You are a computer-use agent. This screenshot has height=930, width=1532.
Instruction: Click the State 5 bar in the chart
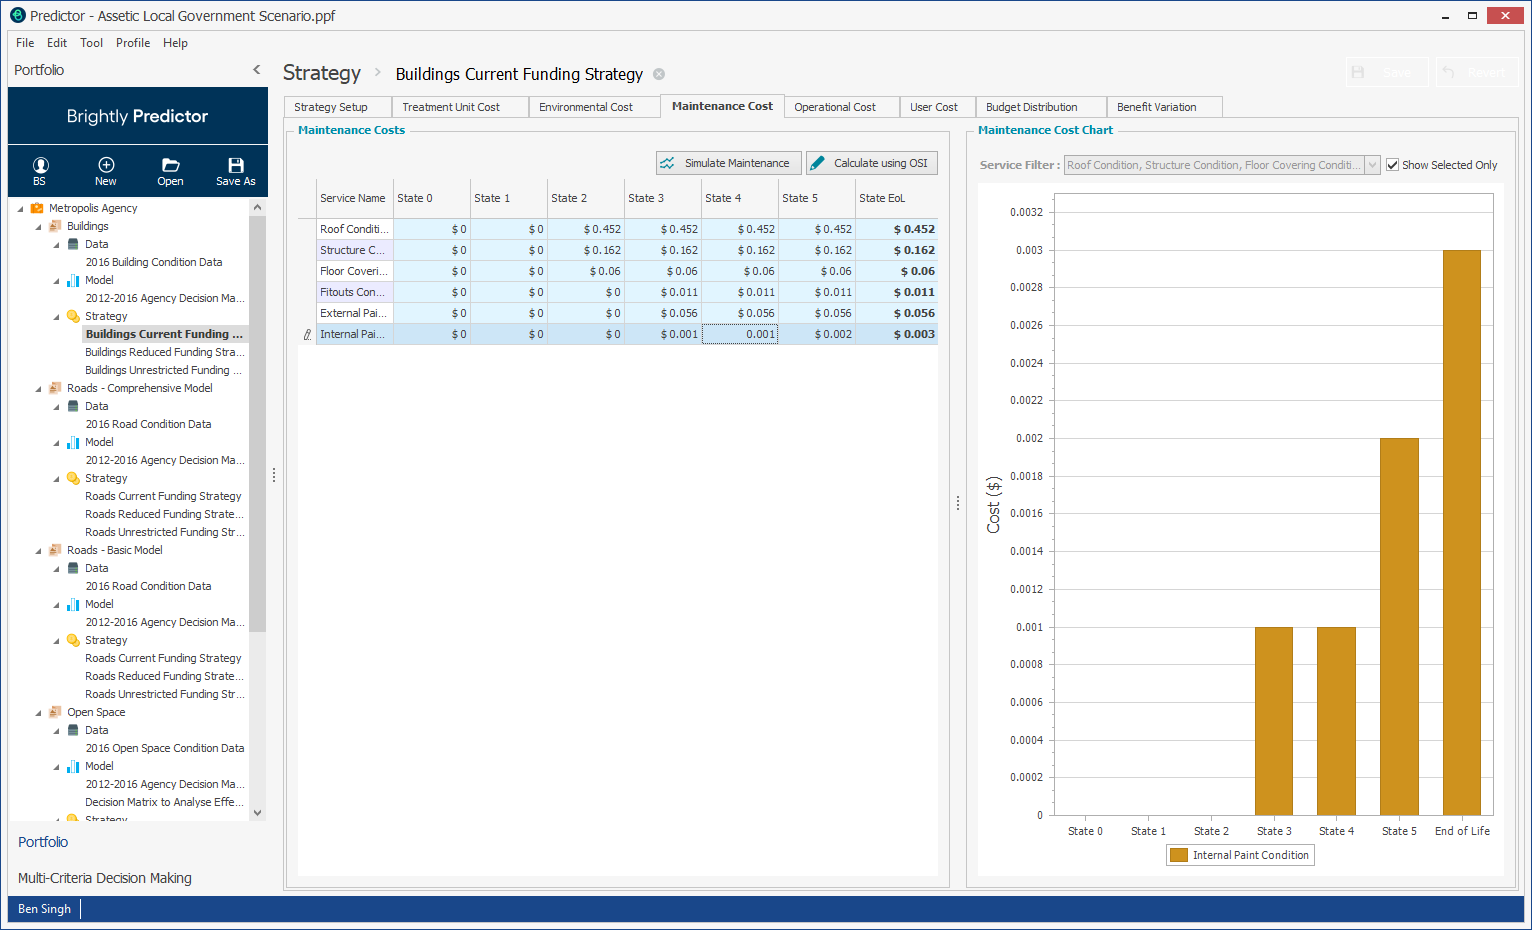click(1399, 627)
